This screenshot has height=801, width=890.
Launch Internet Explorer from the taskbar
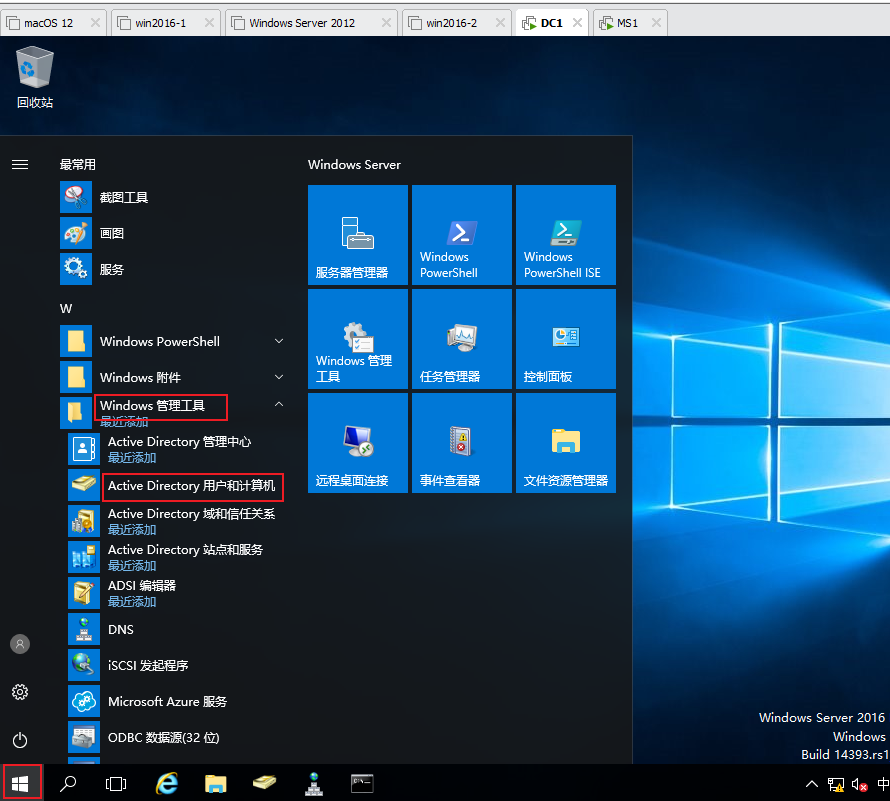coord(167,783)
